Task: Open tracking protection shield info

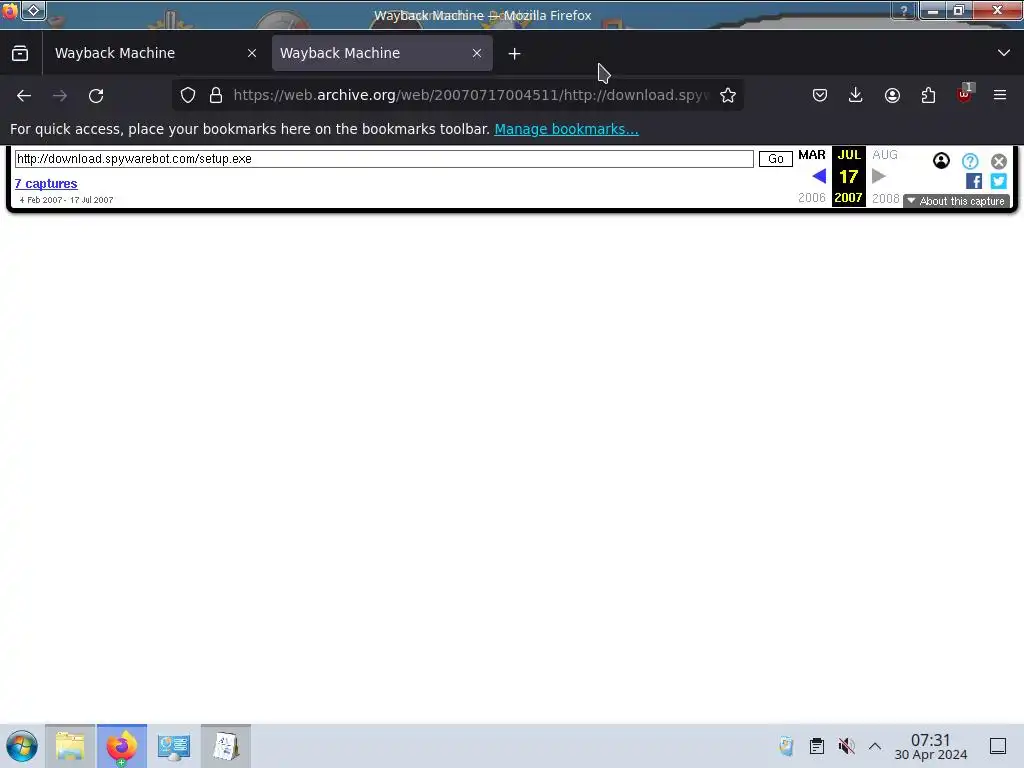Action: [188, 95]
